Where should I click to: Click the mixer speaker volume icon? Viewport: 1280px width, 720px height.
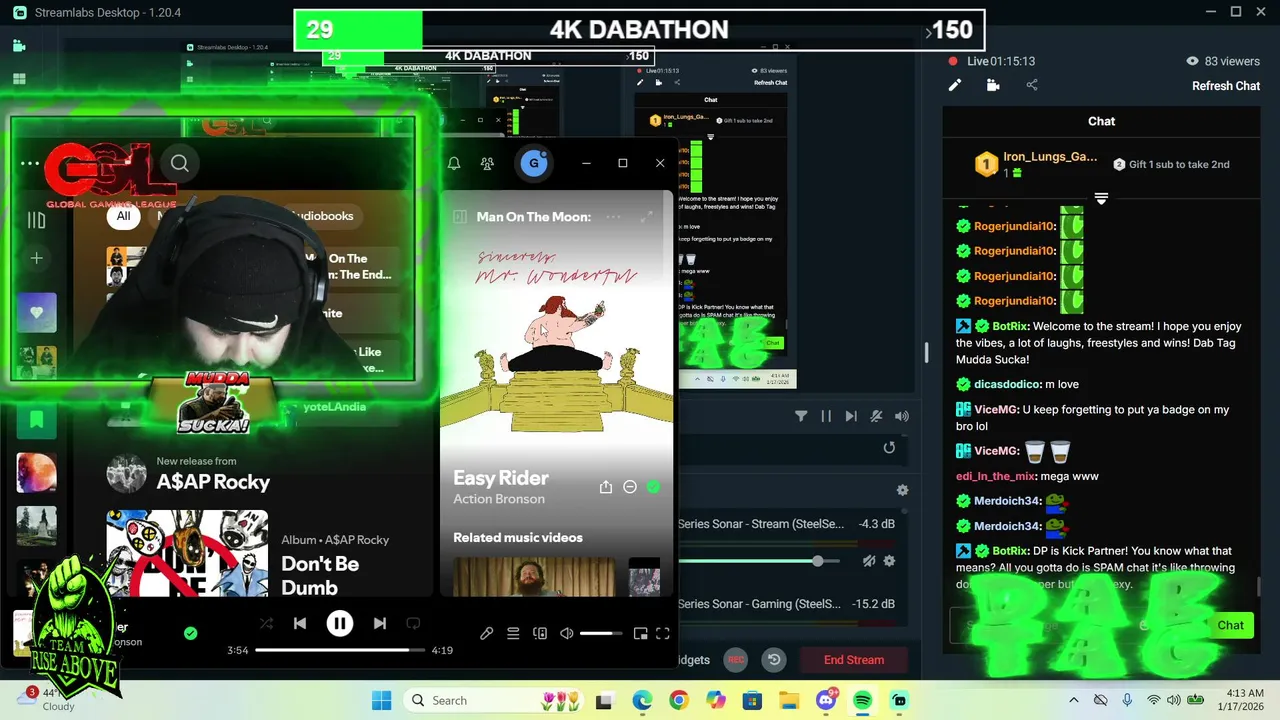[x=902, y=416]
